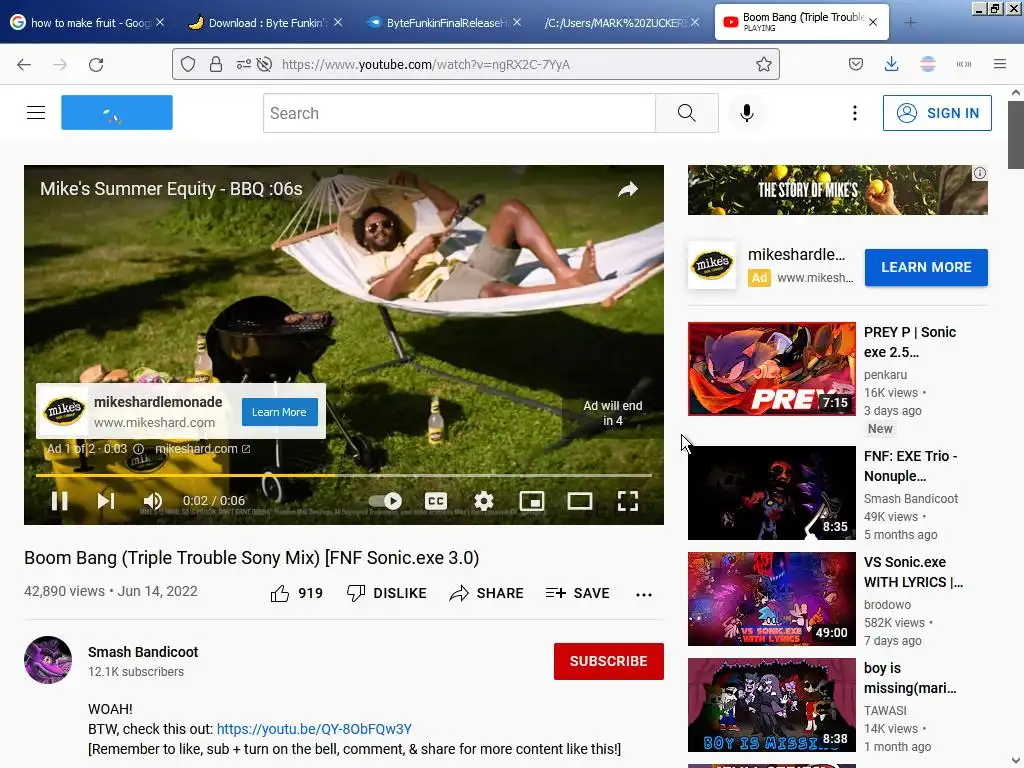Click penkaru channel name

click(x=885, y=375)
